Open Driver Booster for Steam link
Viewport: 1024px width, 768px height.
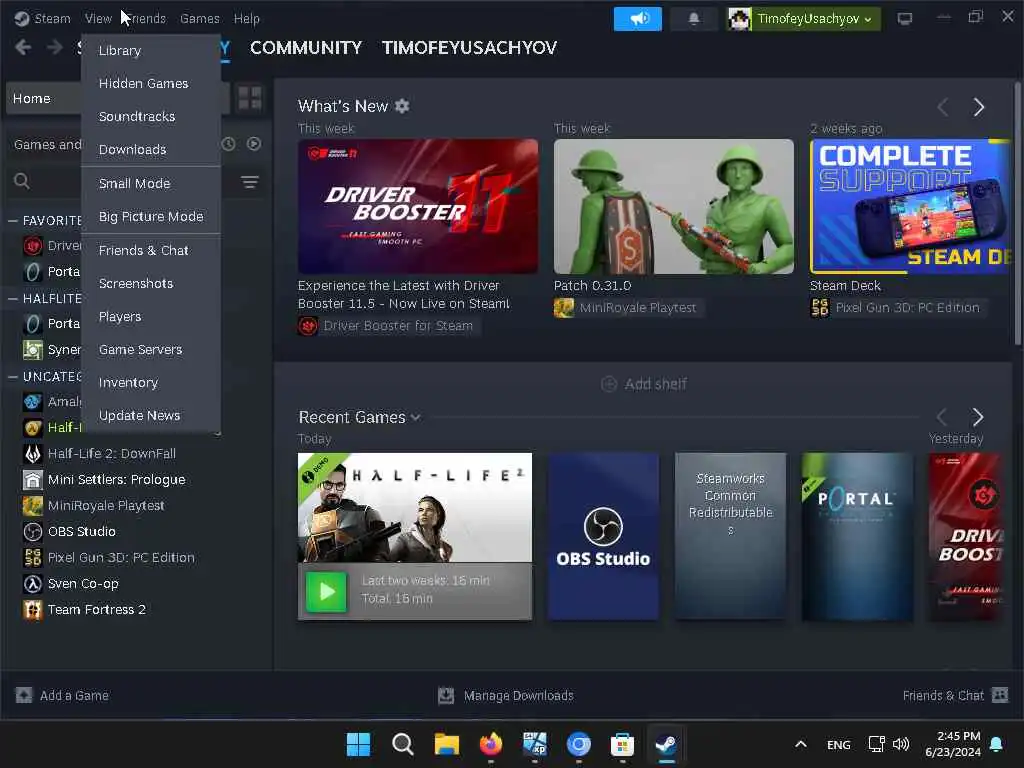389,326
